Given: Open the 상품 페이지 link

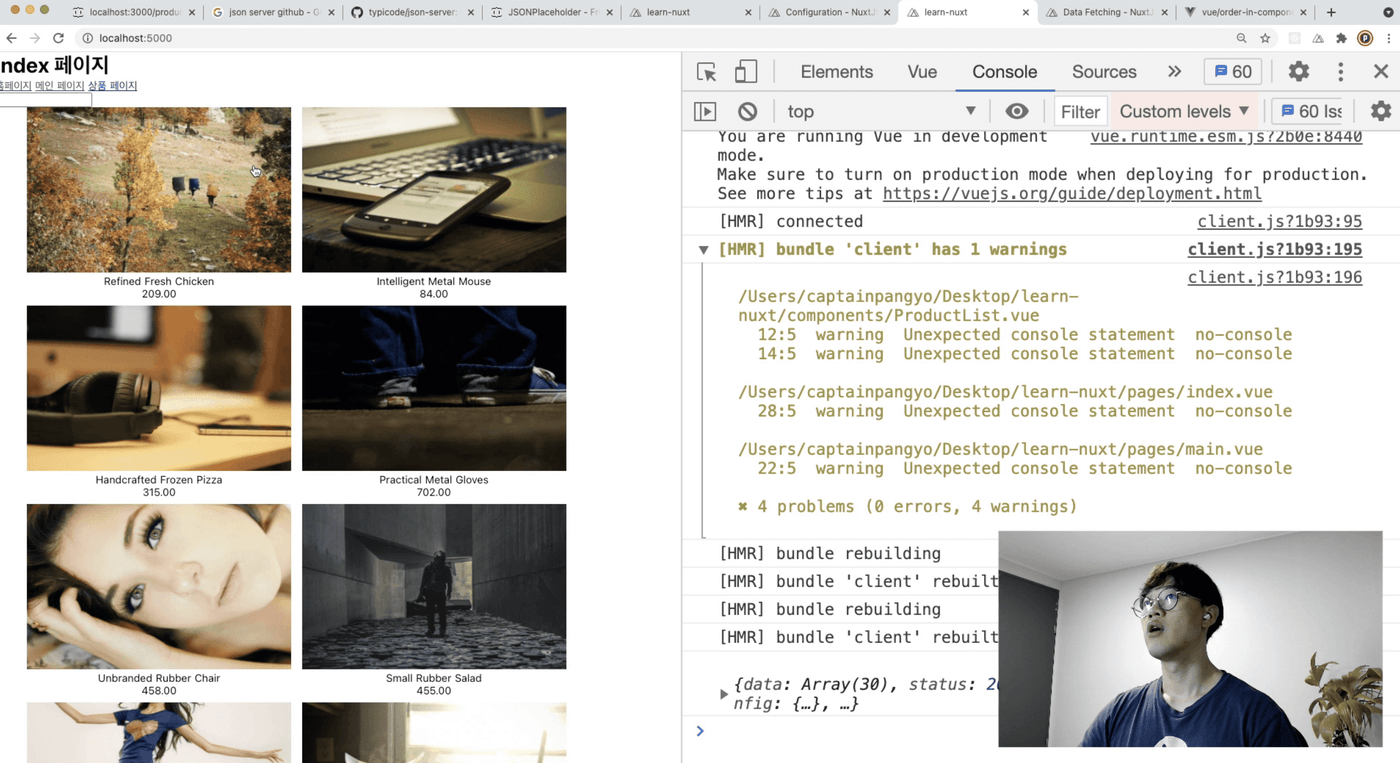Looking at the screenshot, I should pos(112,86).
